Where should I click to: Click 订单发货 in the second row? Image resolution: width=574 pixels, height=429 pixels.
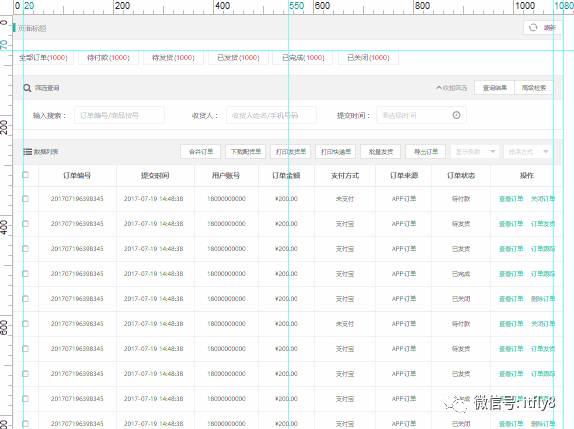(x=543, y=224)
